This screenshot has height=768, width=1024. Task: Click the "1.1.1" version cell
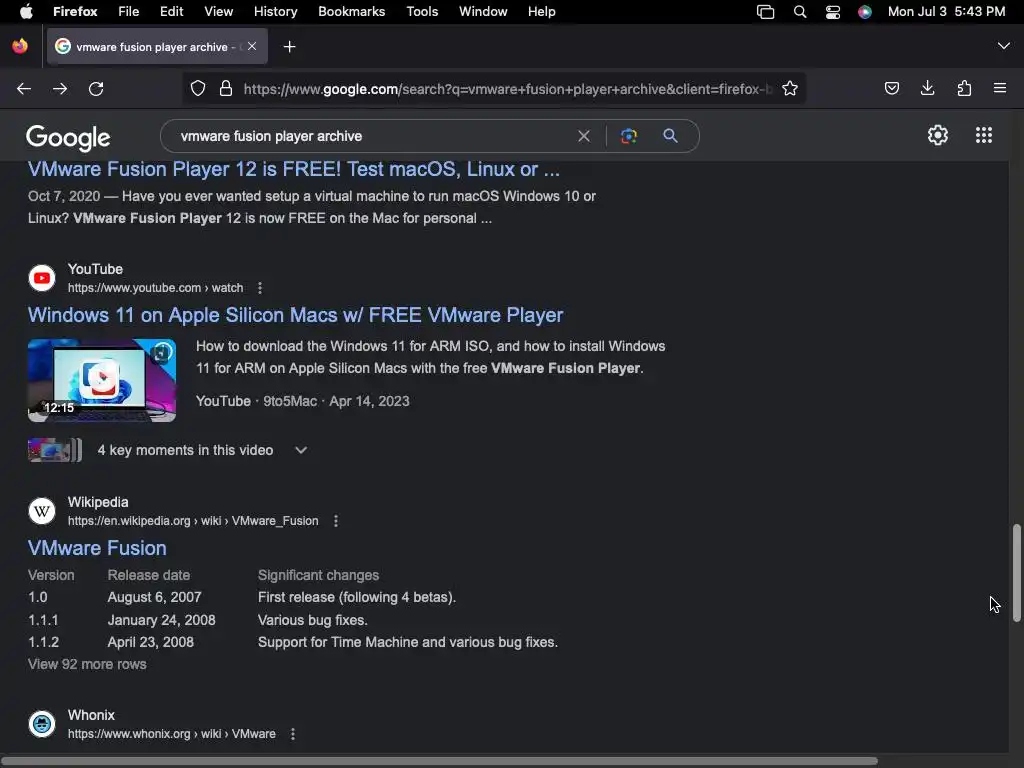coord(43,620)
